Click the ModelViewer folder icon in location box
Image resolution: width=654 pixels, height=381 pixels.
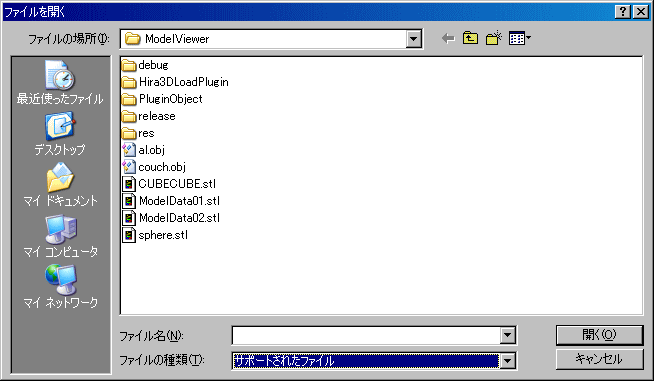point(133,39)
